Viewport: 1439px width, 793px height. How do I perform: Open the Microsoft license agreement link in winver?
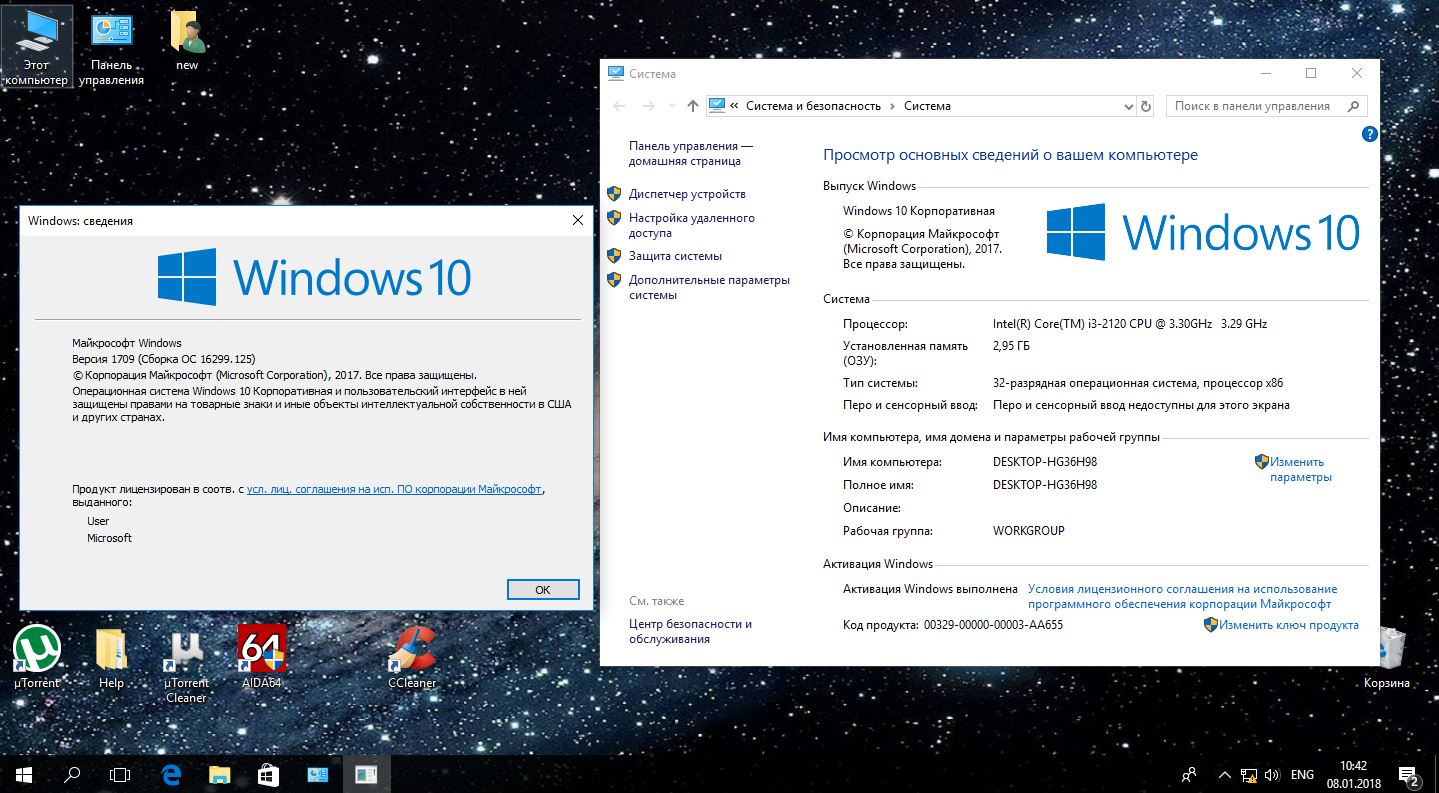394,489
